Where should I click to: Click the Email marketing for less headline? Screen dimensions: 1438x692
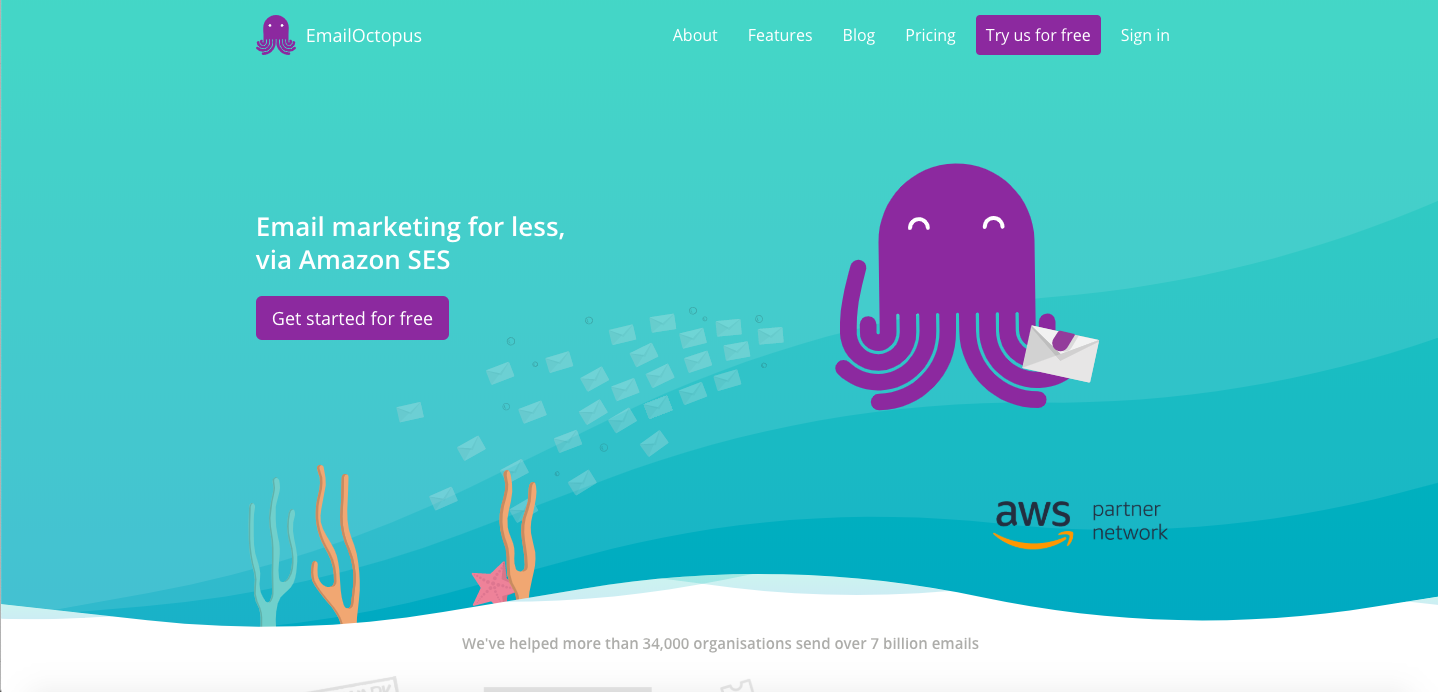(x=410, y=243)
